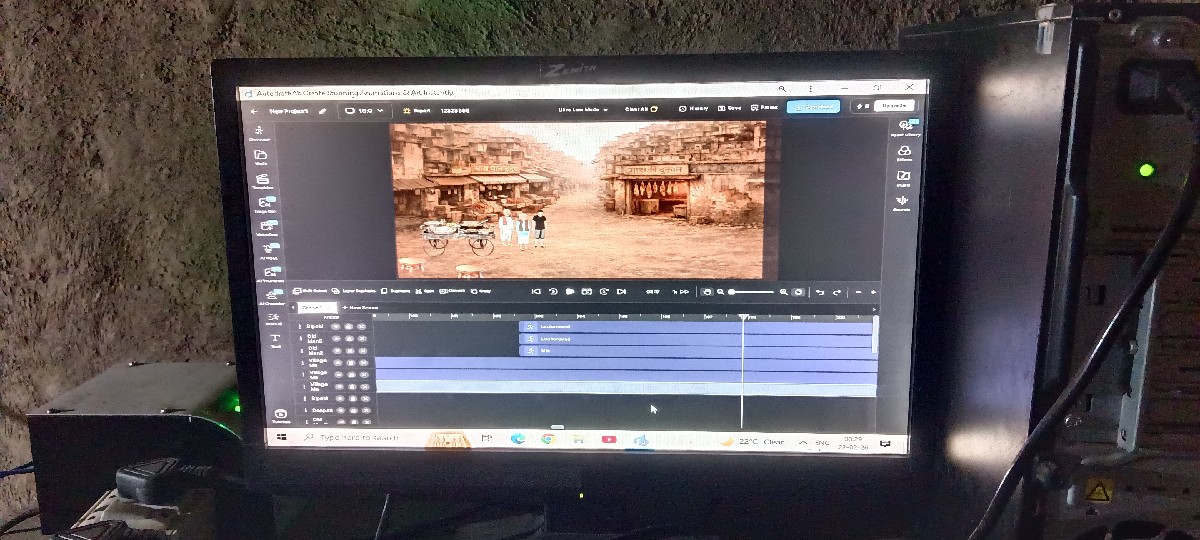Click the timeline zoom slider
This screenshot has width=1200, height=540.
coord(752,292)
